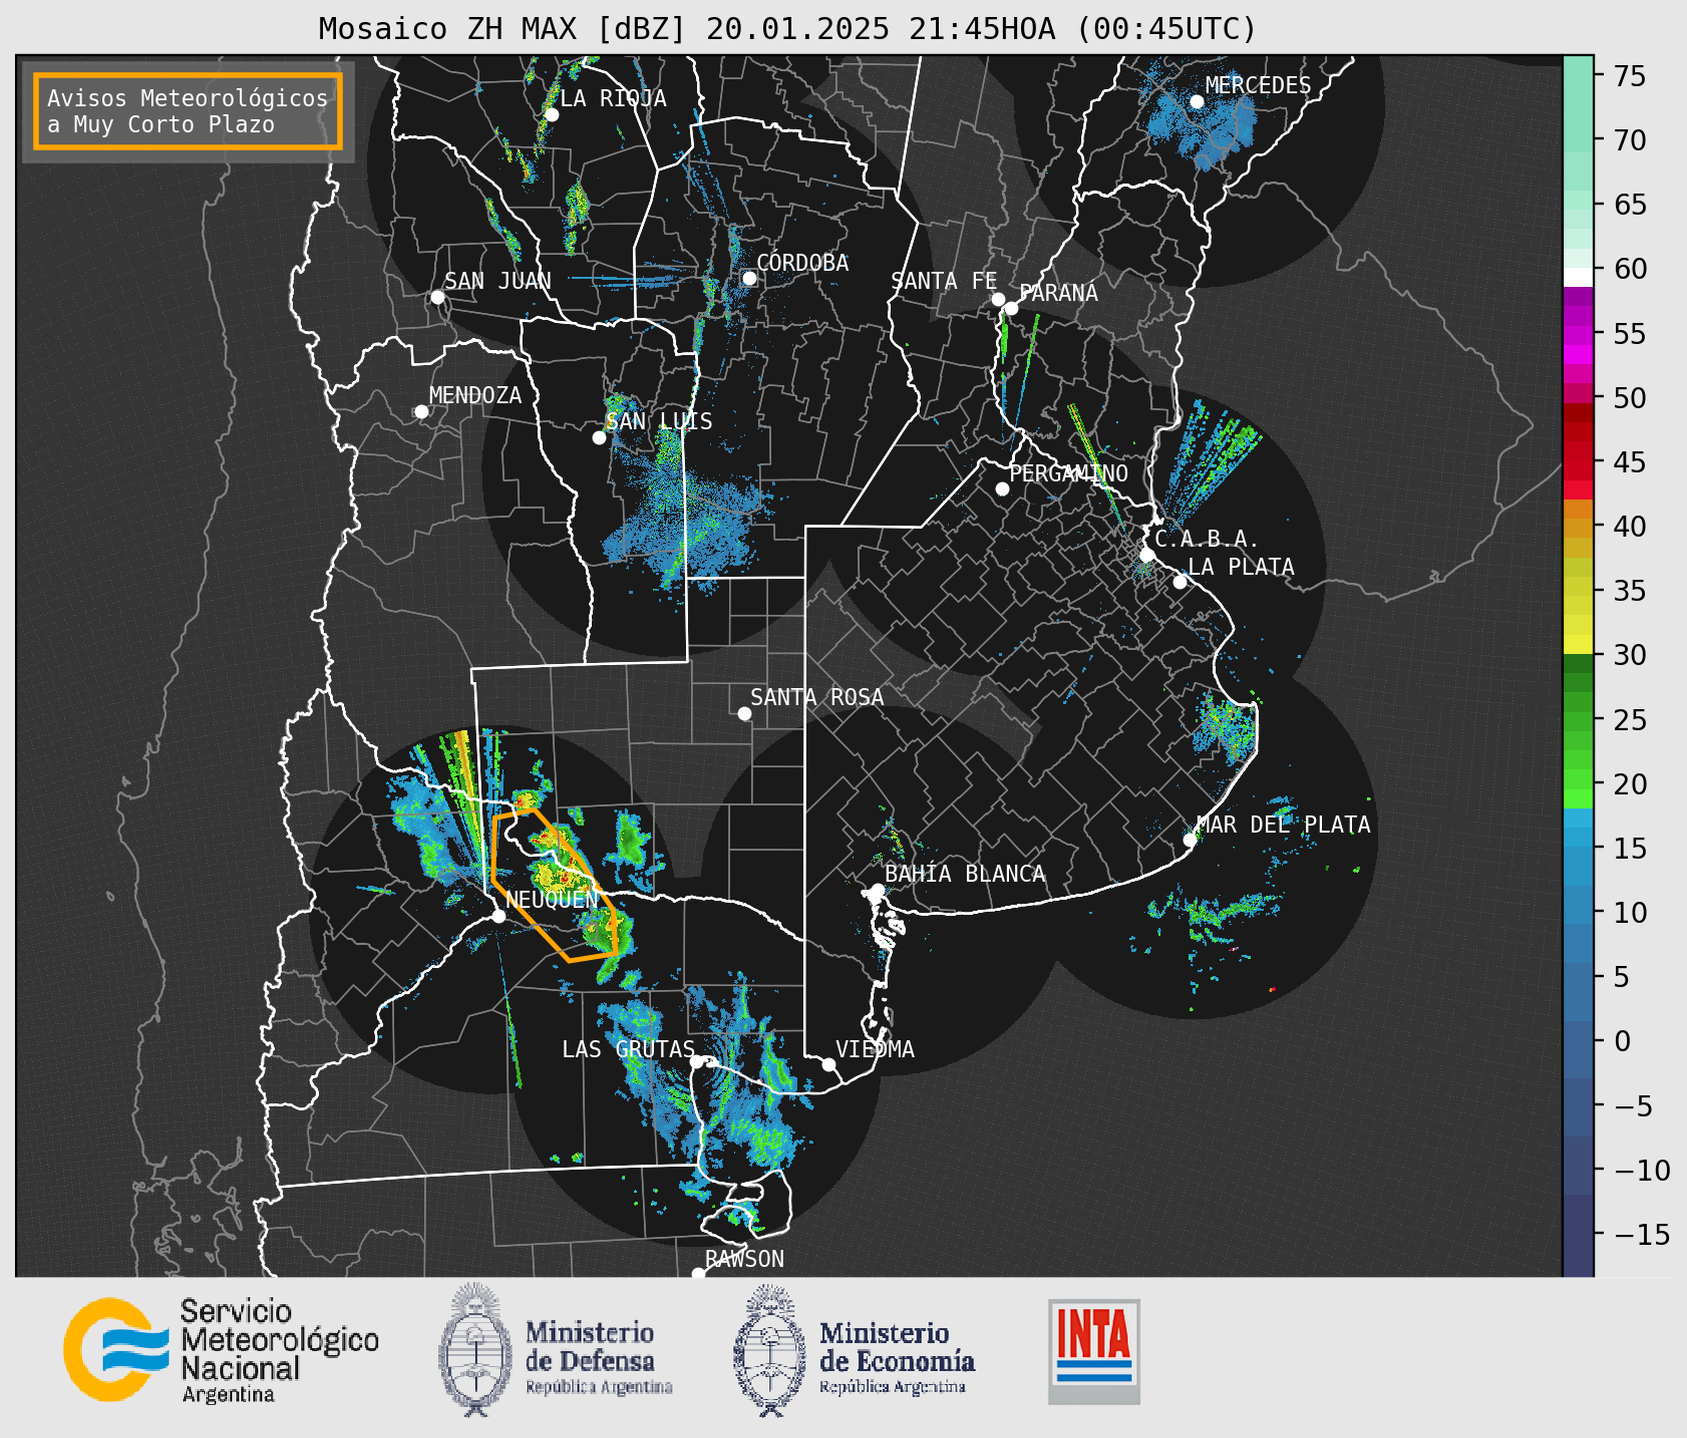Click the SAN JUAN city marker
The height and width of the screenshot is (1438, 1687).
437,297
